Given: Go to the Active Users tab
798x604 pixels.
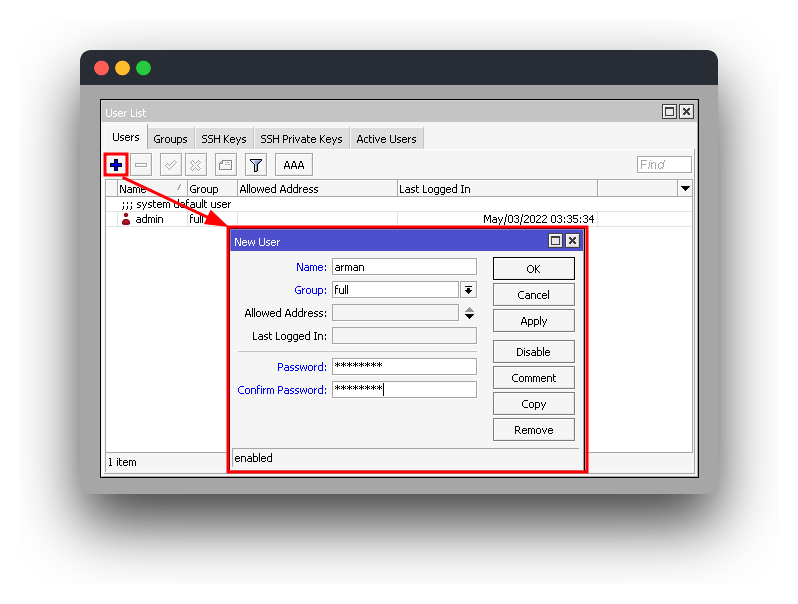Looking at the screenshot, I should point(386,139).
